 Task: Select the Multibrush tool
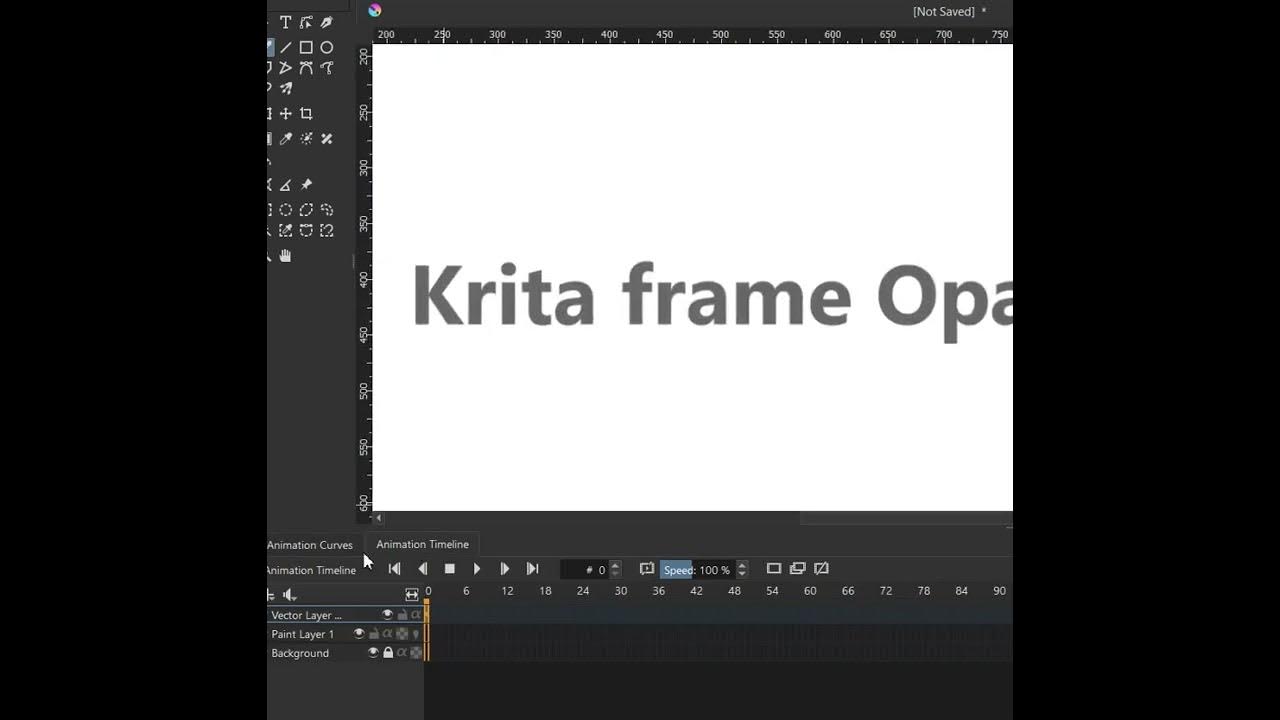[x=285, y=88]
